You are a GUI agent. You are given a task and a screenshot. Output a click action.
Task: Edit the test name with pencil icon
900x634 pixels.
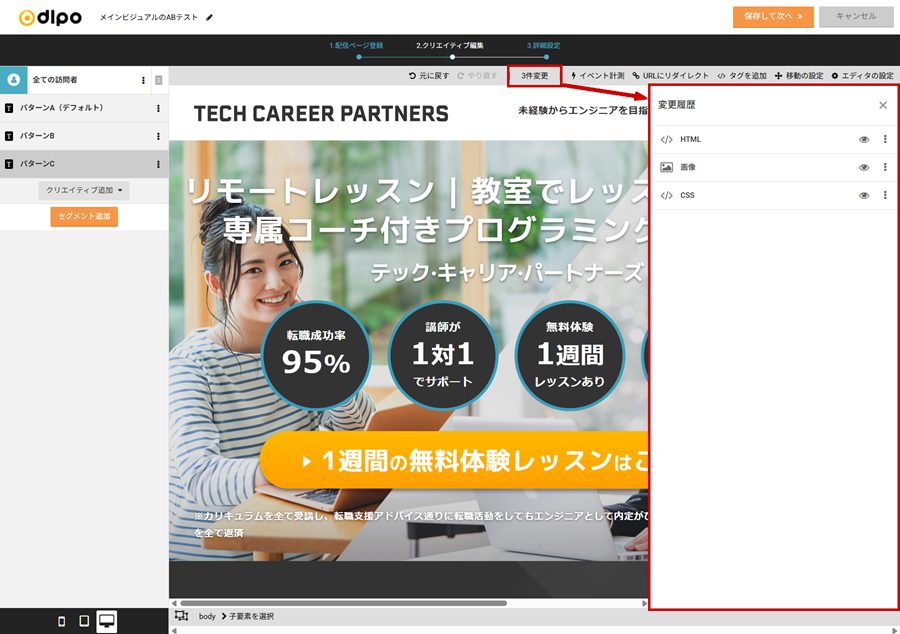pyautogui.click(x=210, y=17)
